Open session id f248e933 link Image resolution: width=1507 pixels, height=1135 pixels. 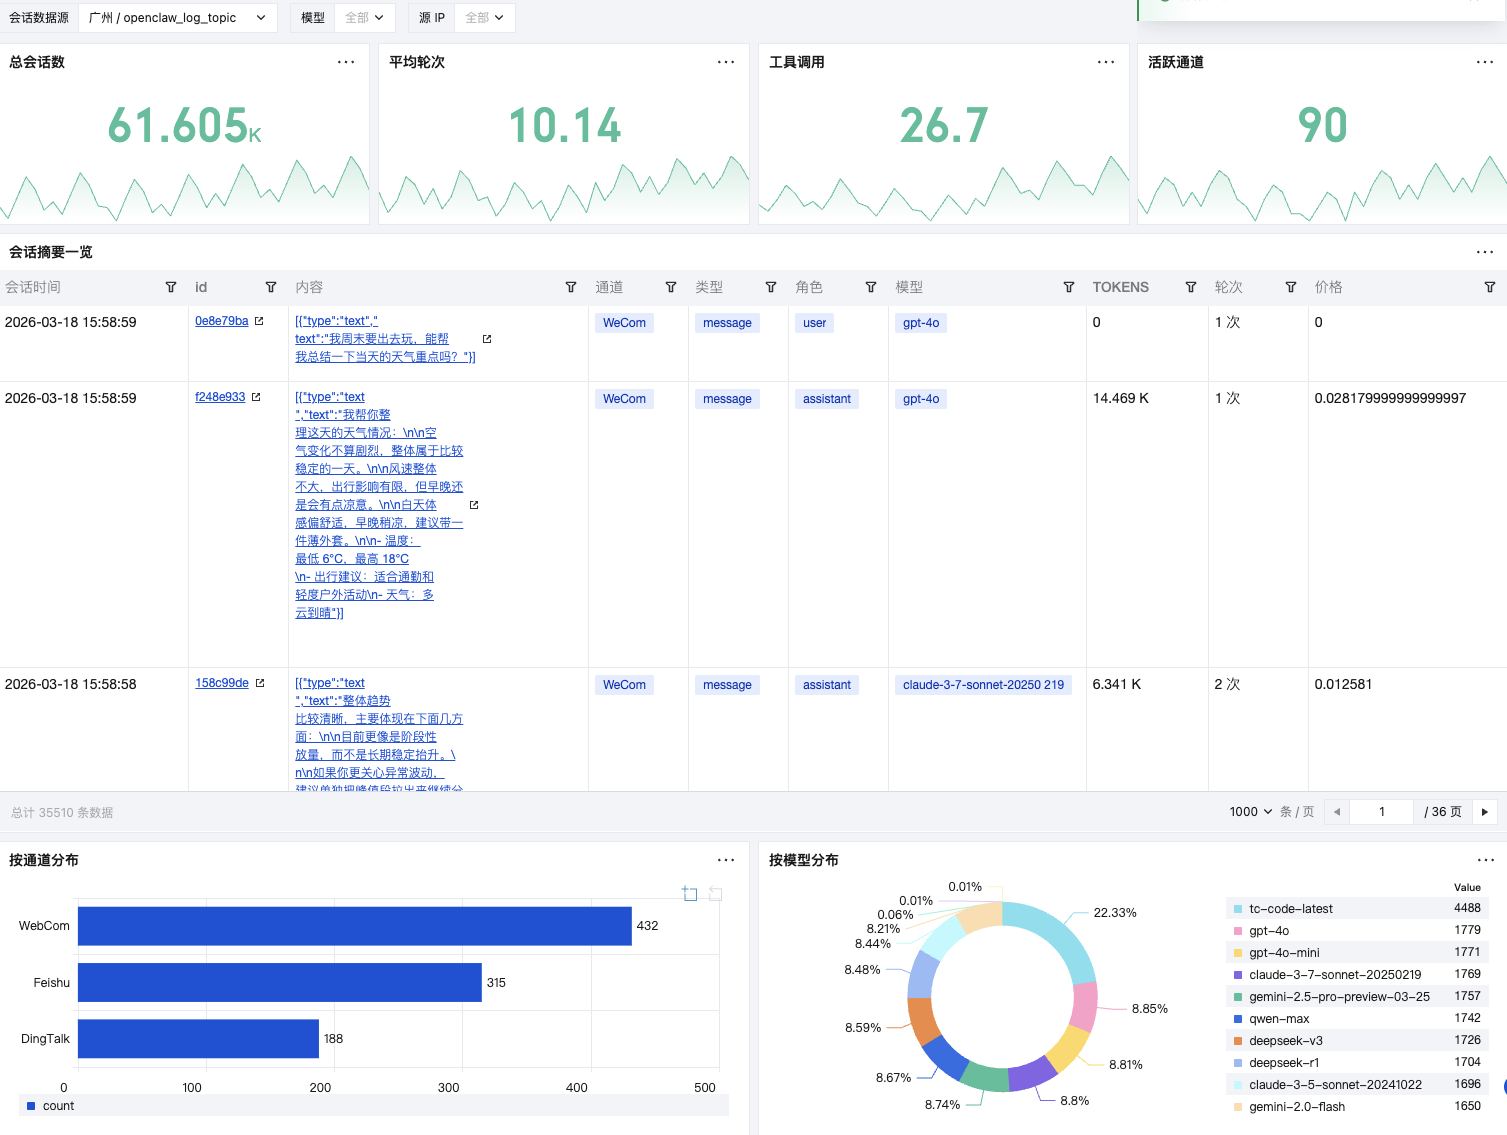(x=220, y=397)
